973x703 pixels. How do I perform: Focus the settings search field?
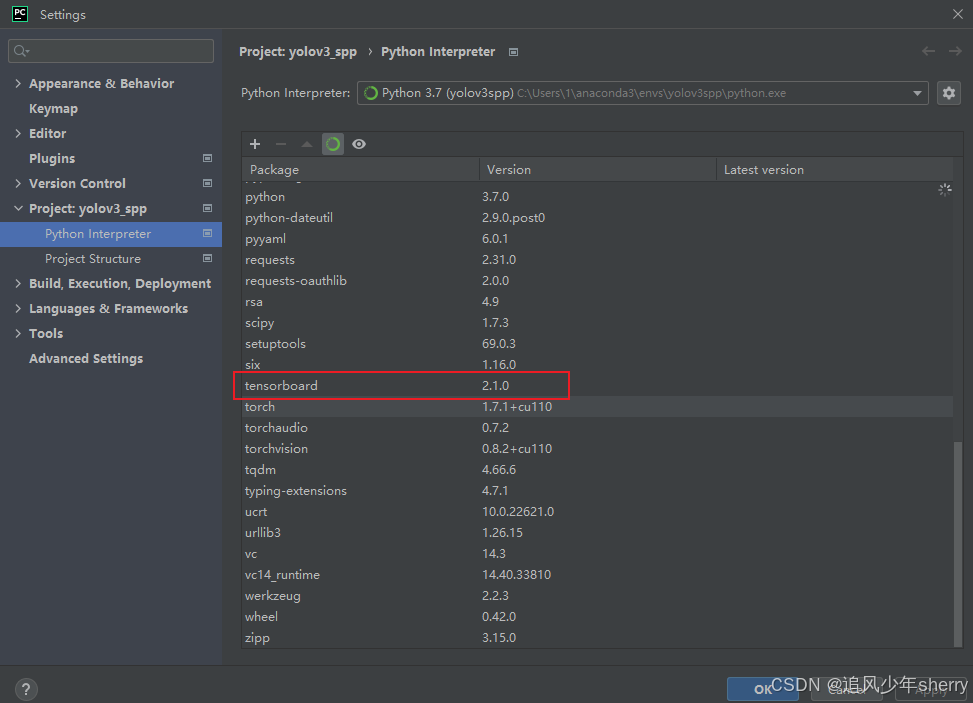111,51
